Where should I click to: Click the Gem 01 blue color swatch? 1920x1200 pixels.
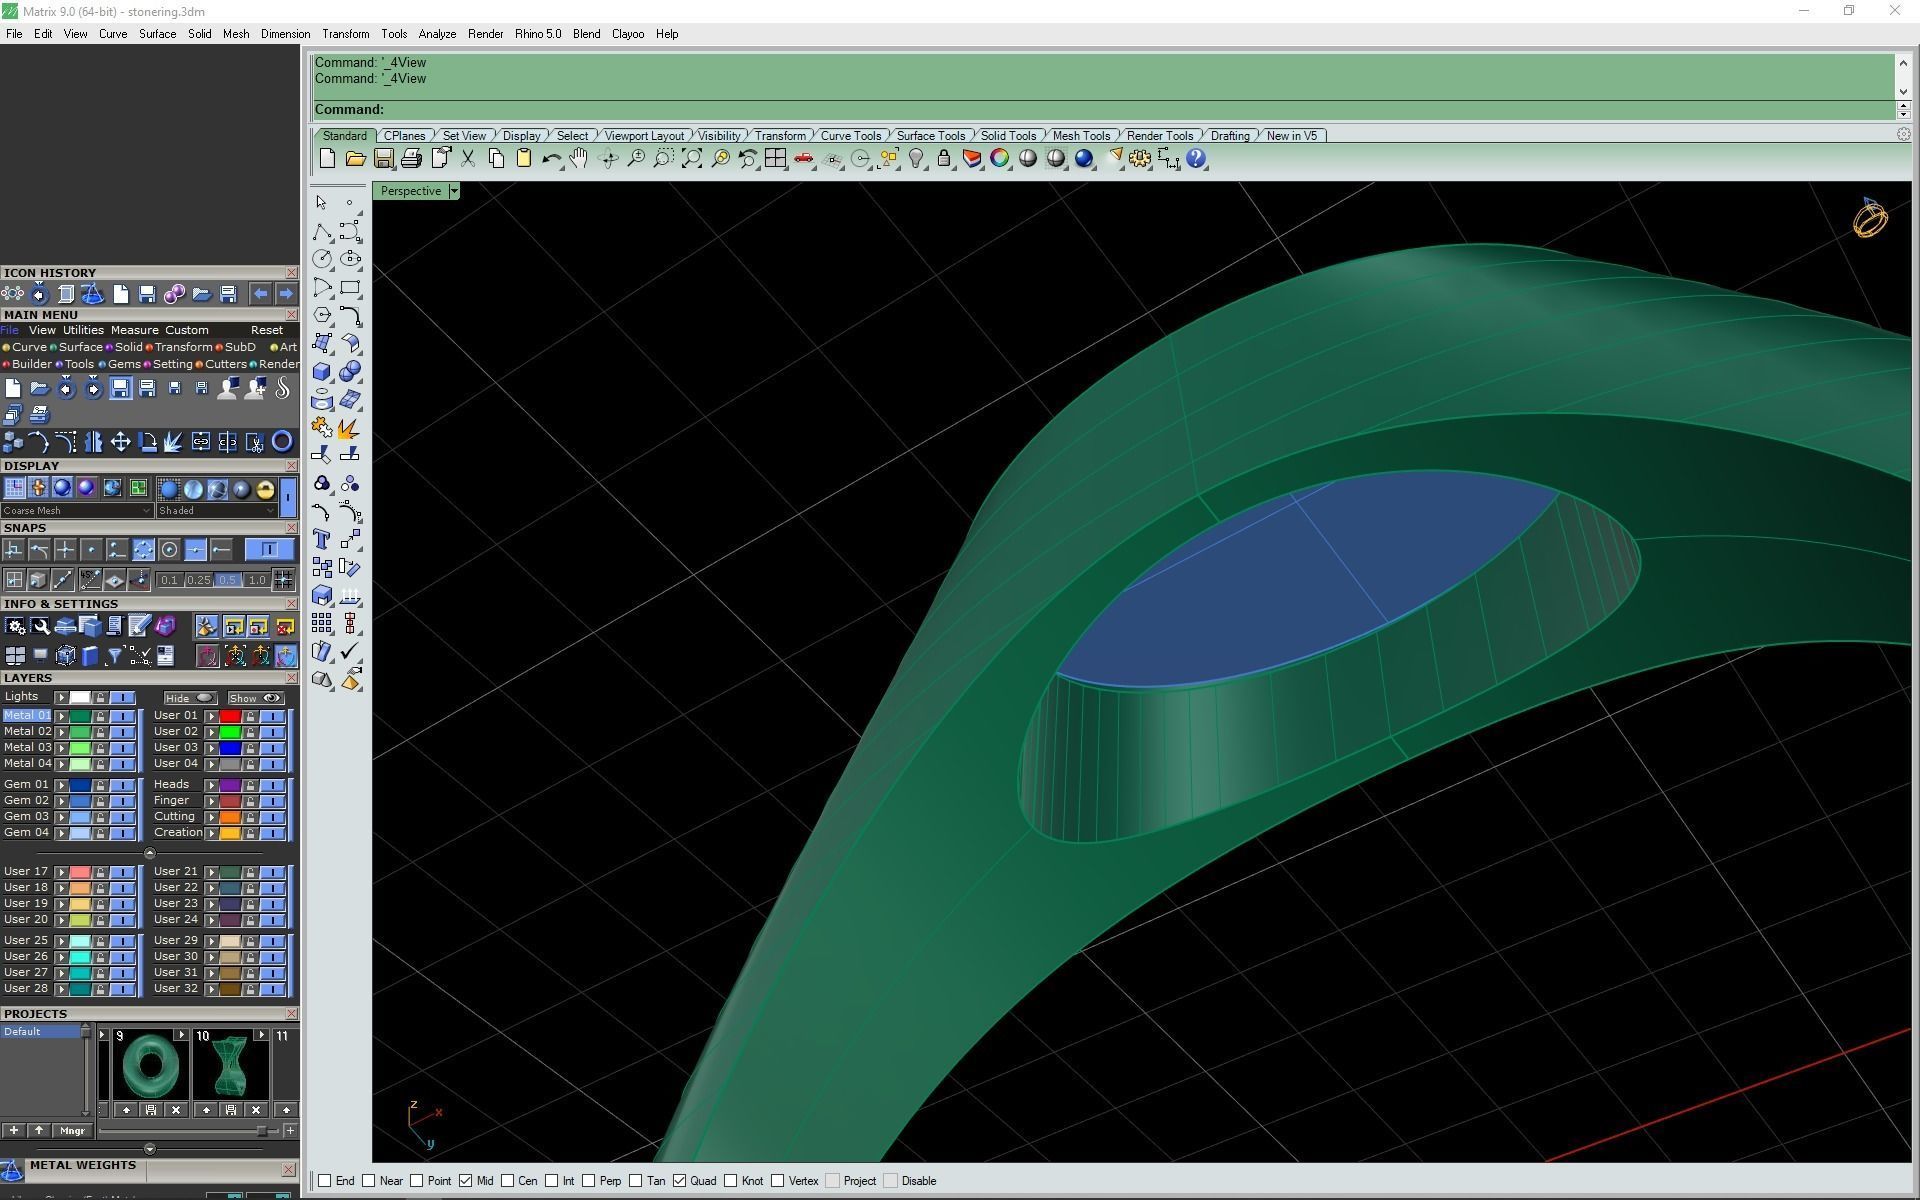[x=80, y=785]
